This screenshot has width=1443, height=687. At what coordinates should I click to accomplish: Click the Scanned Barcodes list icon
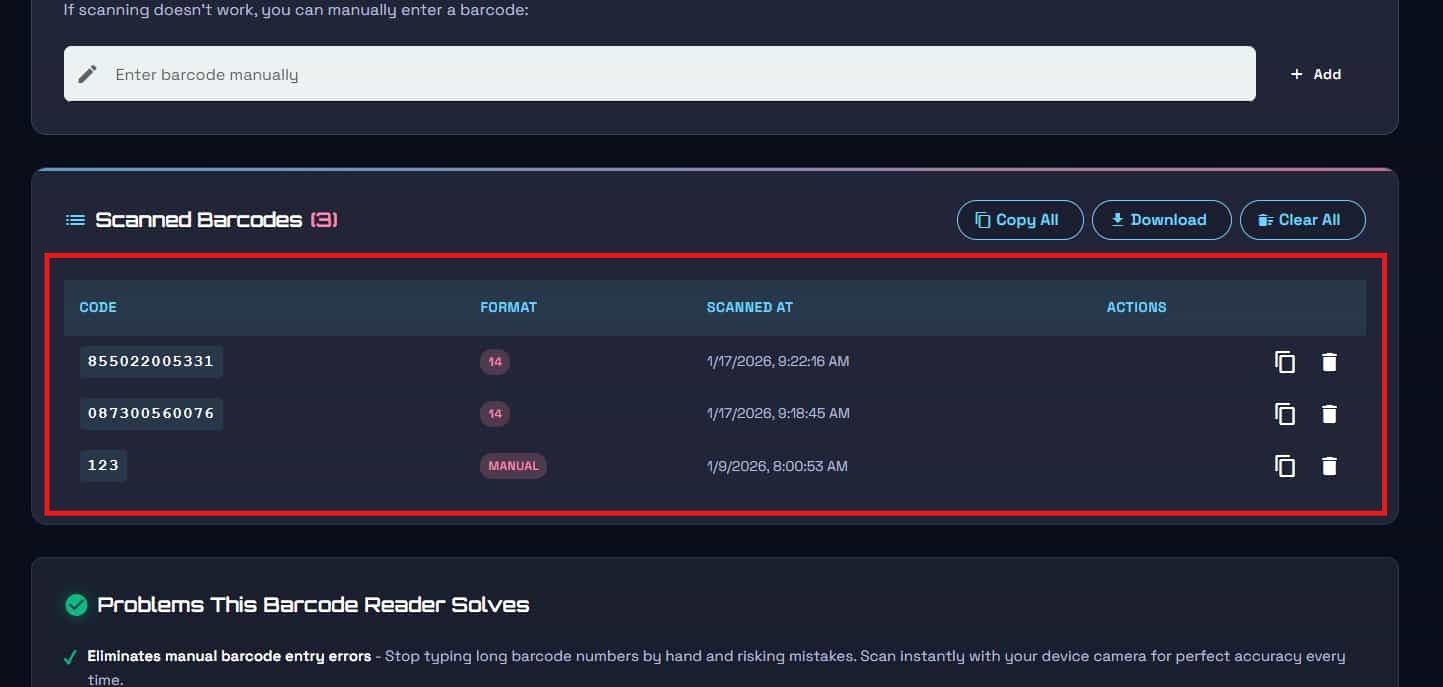[75, 220]
